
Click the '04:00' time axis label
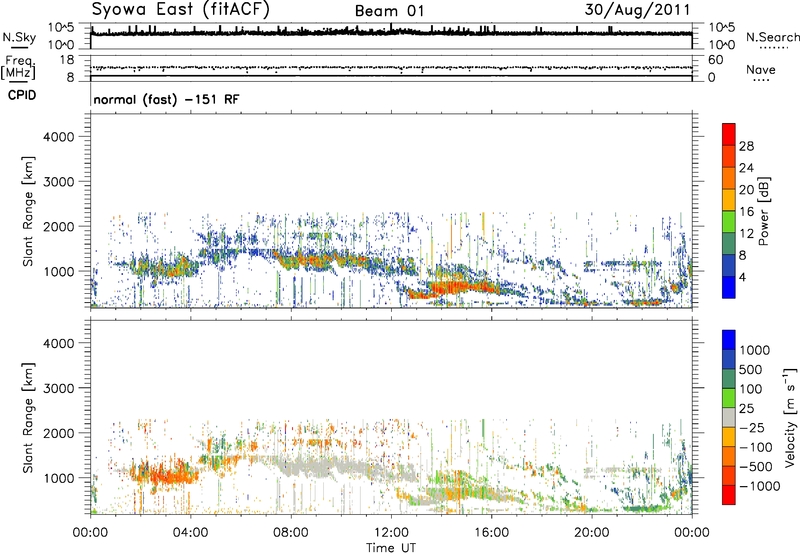tap(190, 533)
